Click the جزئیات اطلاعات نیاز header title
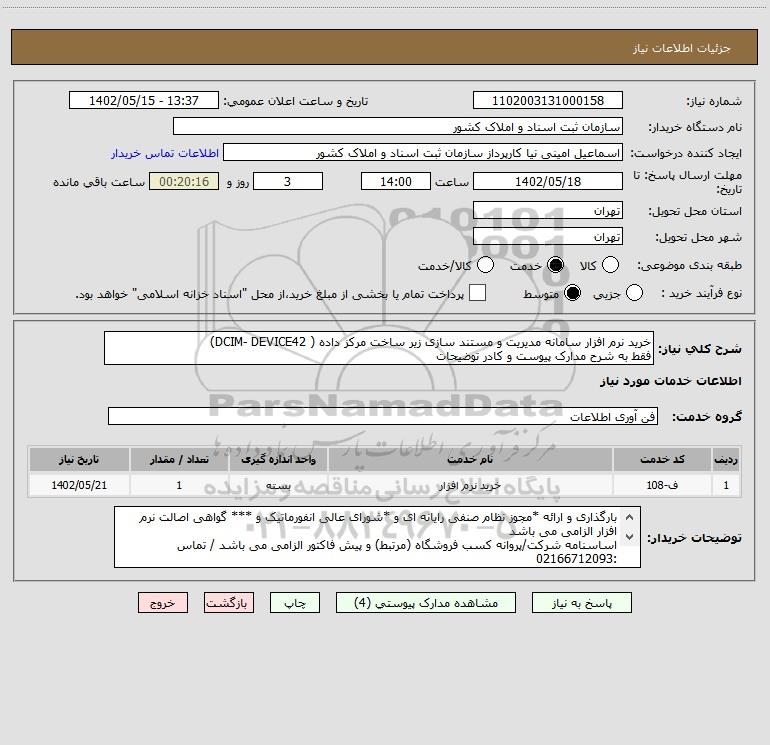 tap(681, 48)
